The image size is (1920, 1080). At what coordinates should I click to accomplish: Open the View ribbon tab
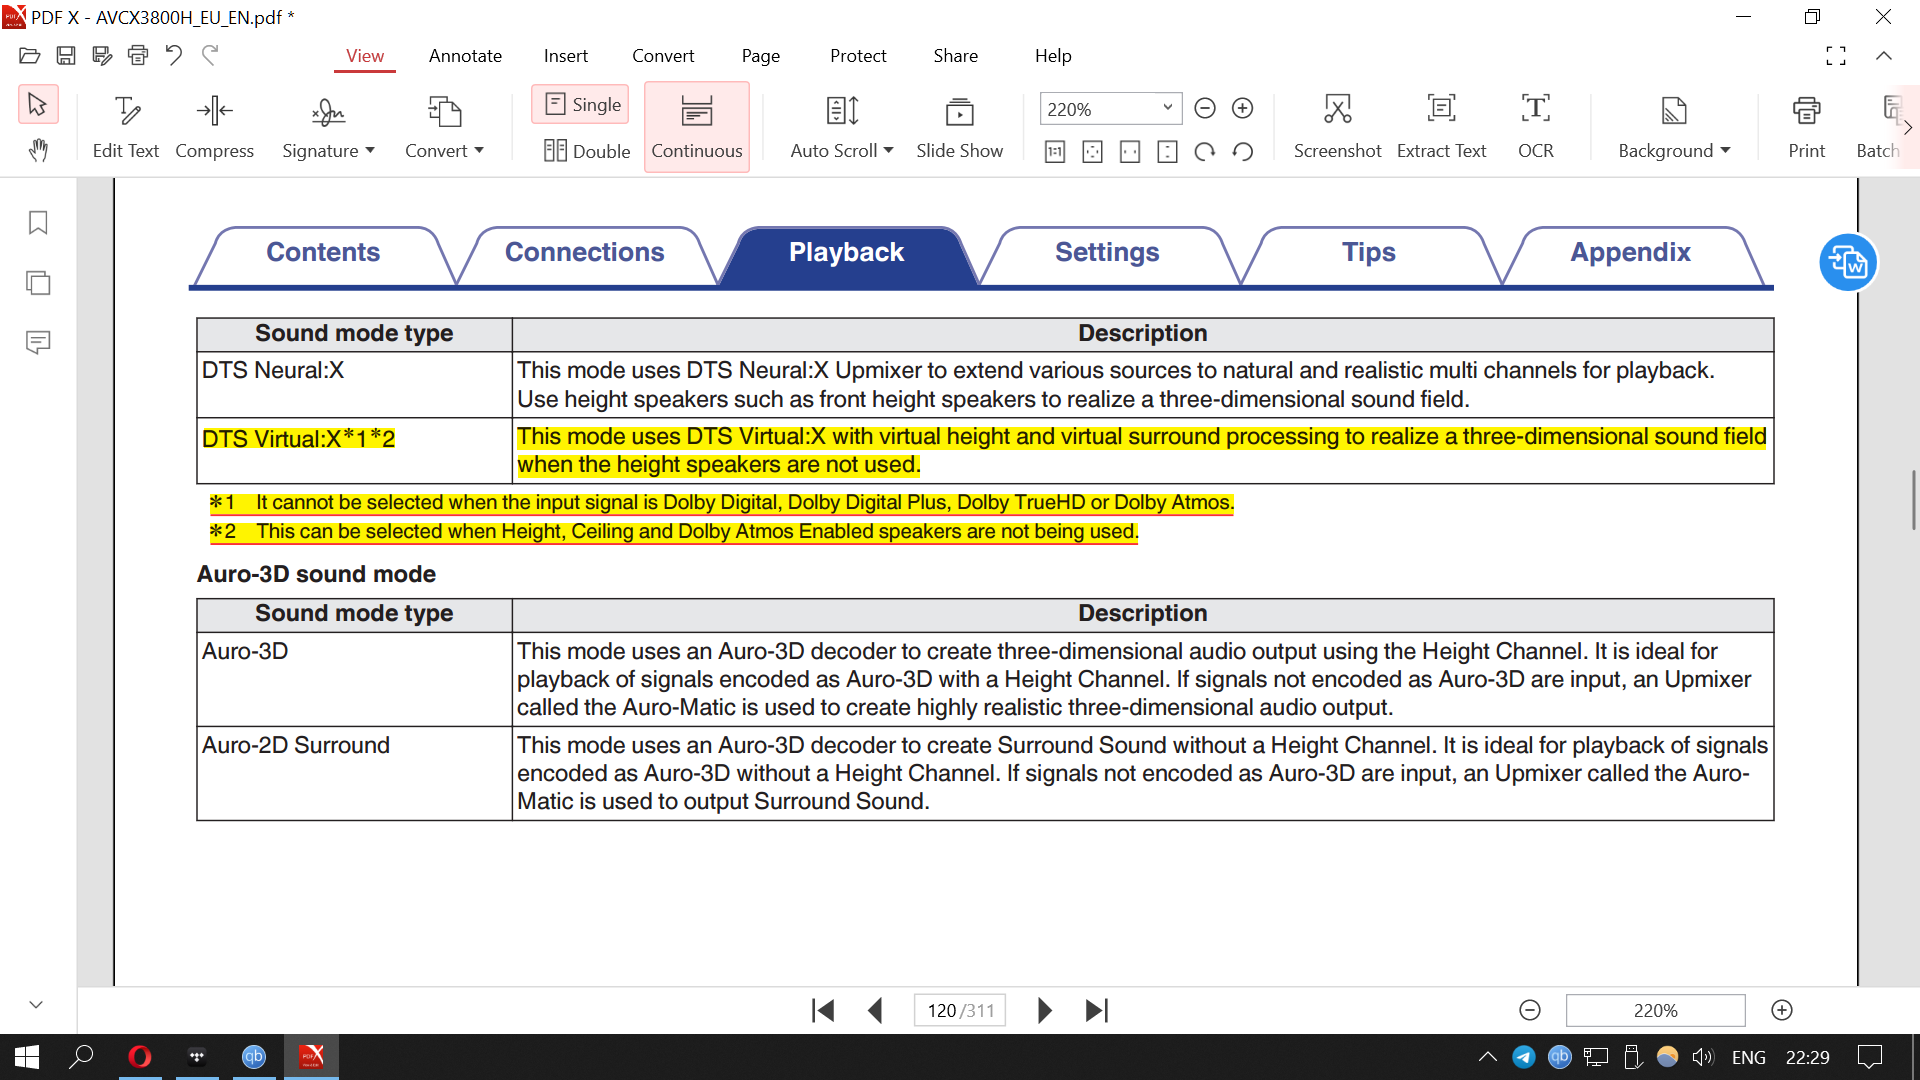(x=365, y=56)
